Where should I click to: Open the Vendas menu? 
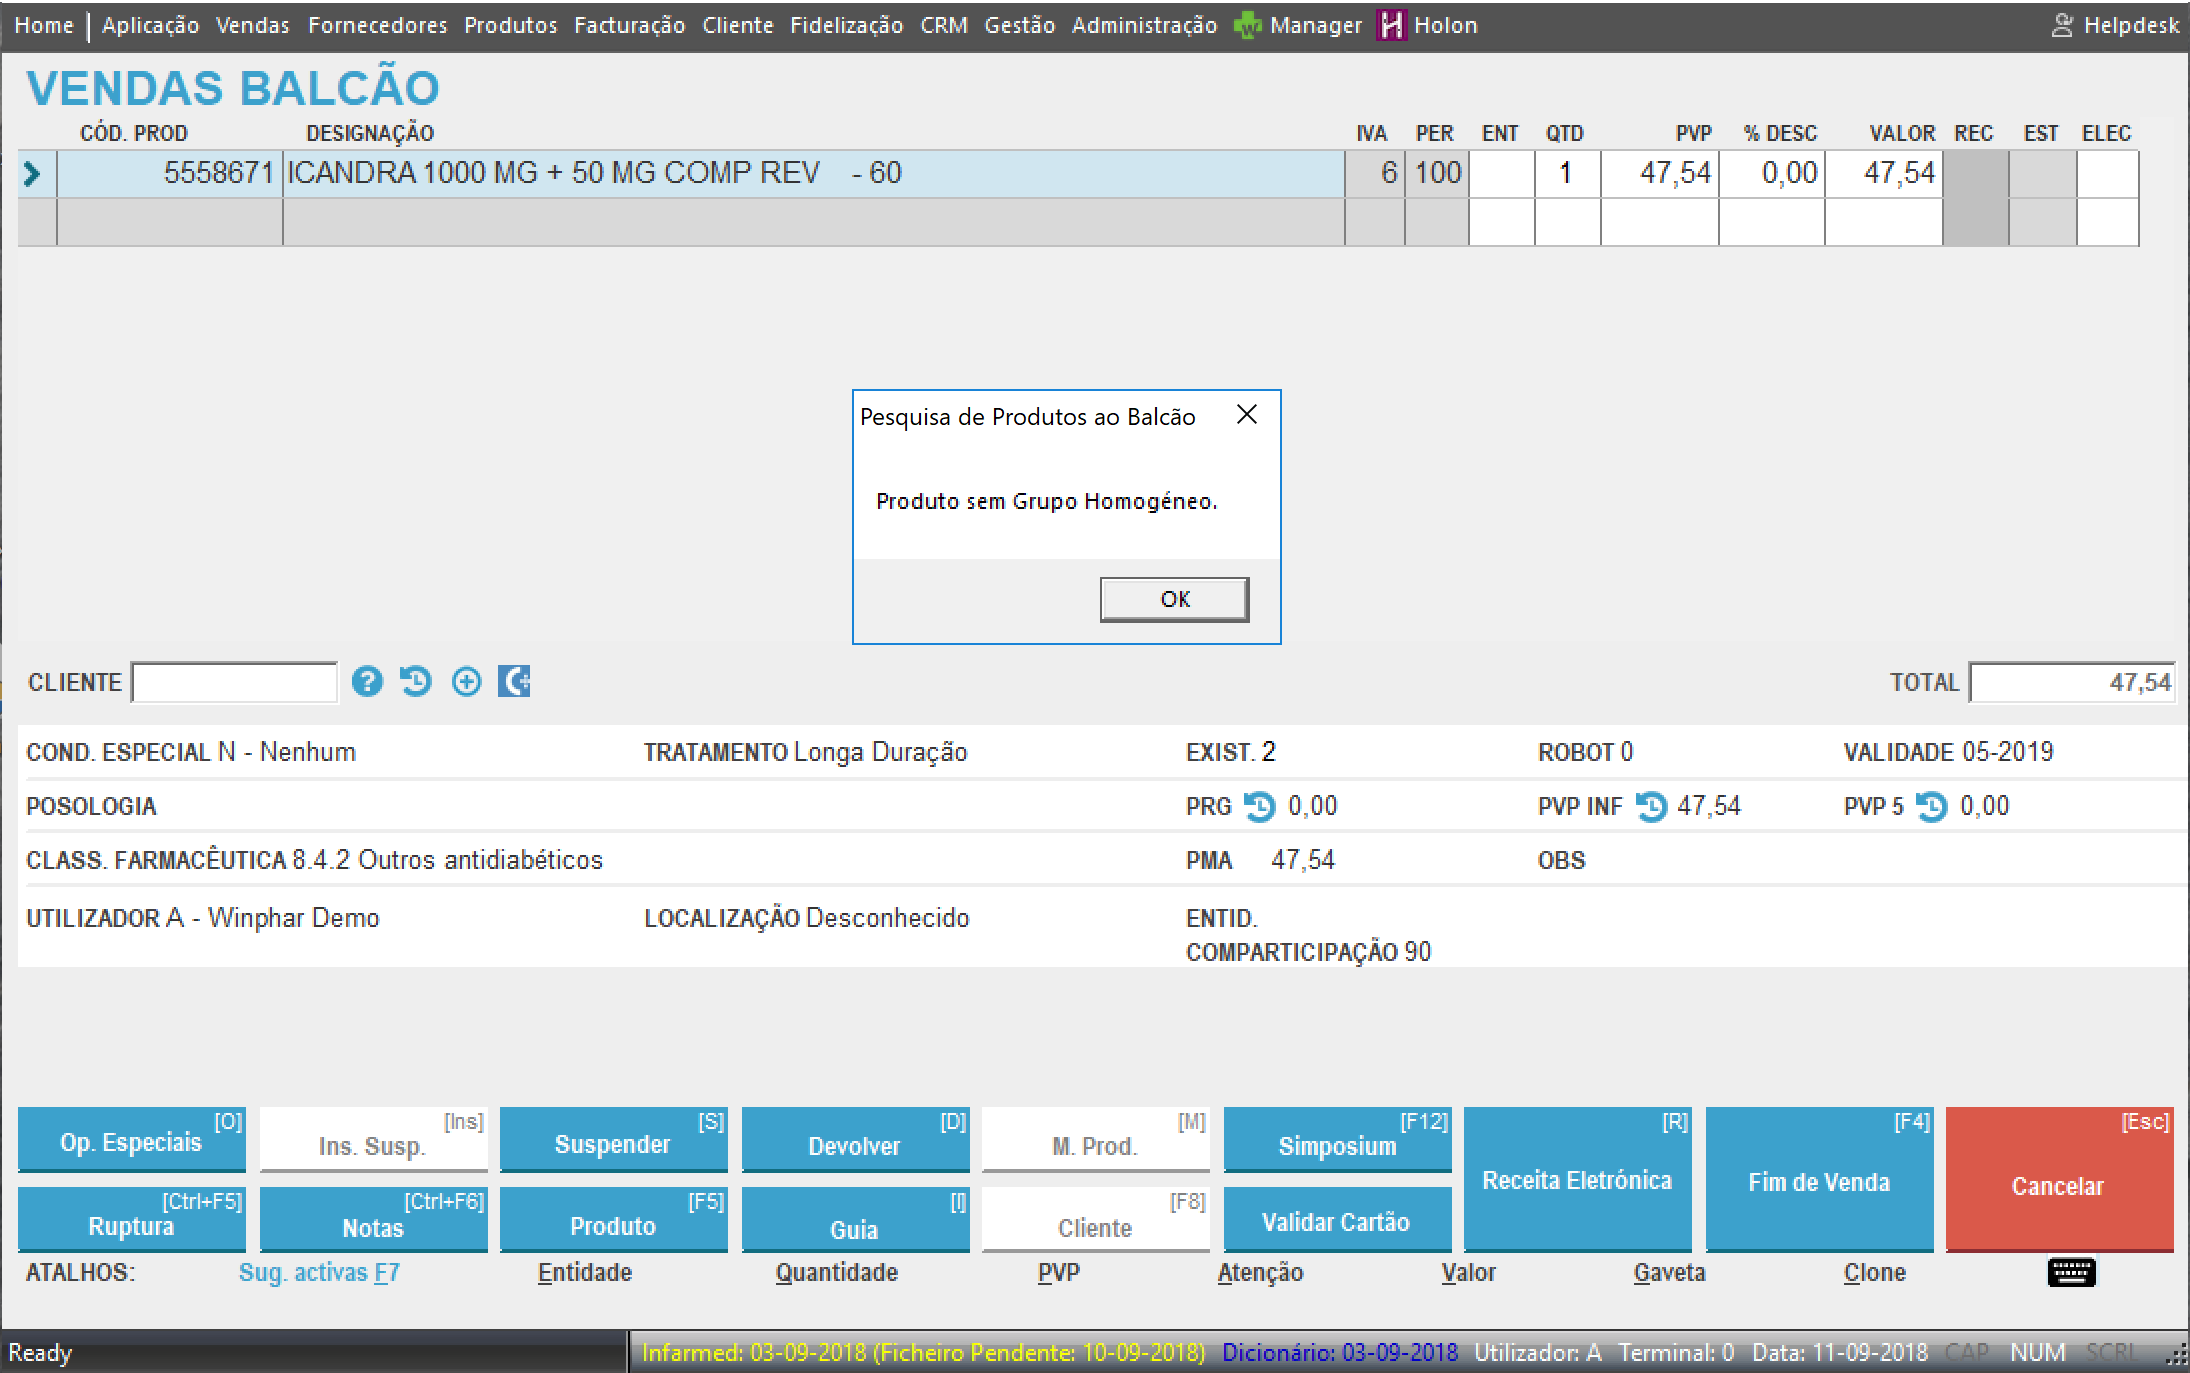(252, 25)
